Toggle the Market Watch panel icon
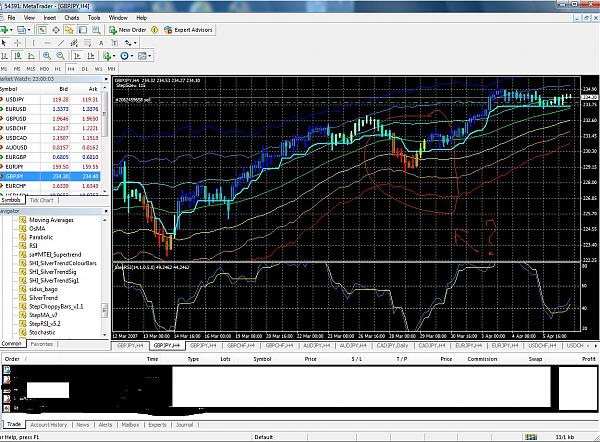 (42, 30)
